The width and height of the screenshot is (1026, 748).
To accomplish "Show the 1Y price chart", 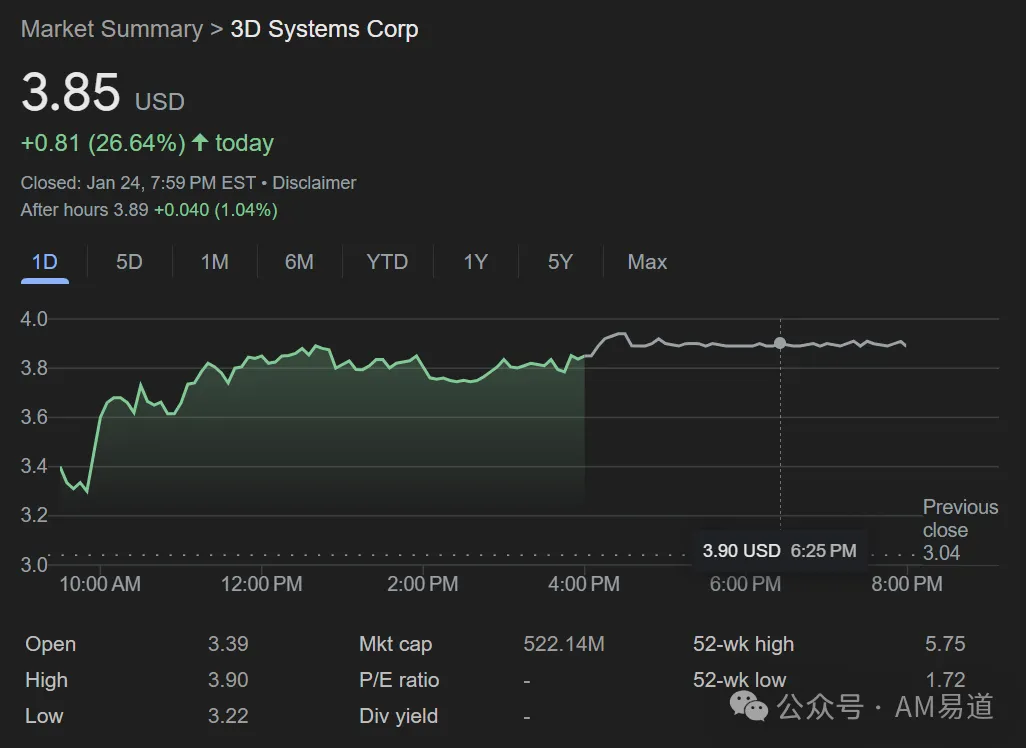I will 476,262.
